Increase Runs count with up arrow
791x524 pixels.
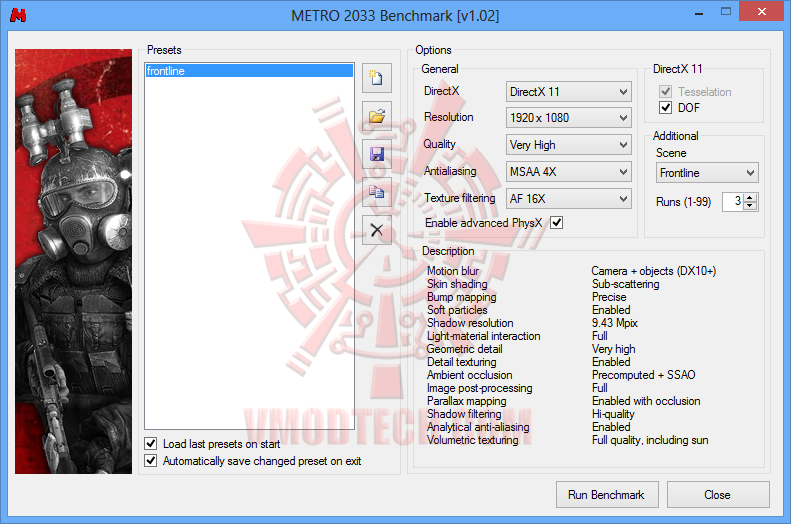coord(750,198)
